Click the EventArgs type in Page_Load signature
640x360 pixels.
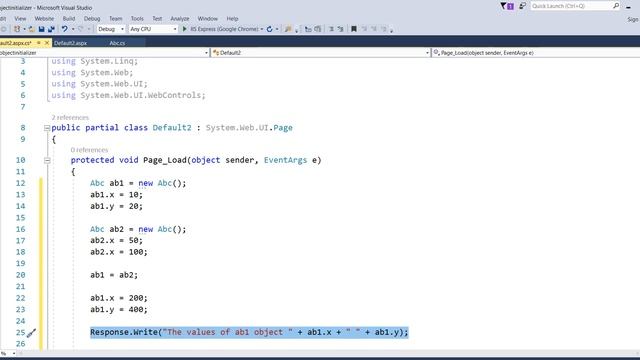pos(285,160)
